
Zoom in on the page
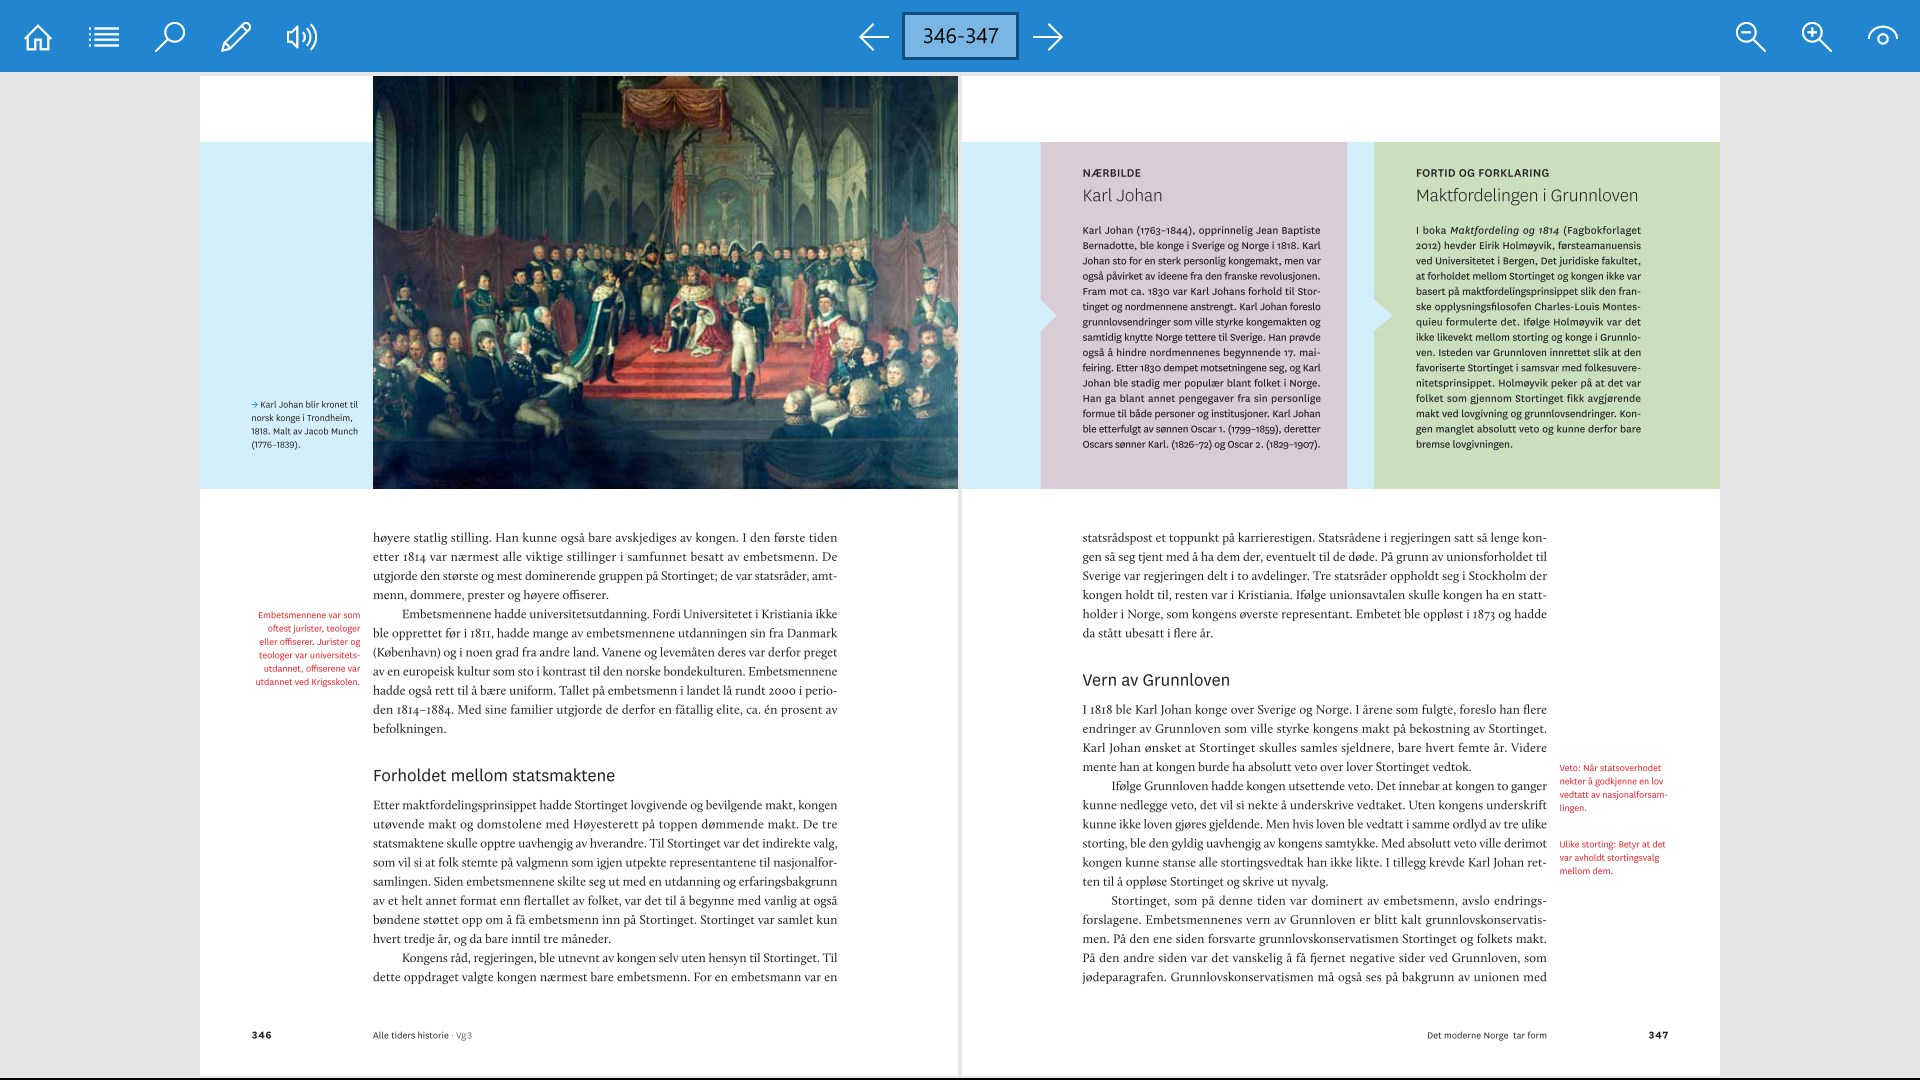click(1816, 37)
